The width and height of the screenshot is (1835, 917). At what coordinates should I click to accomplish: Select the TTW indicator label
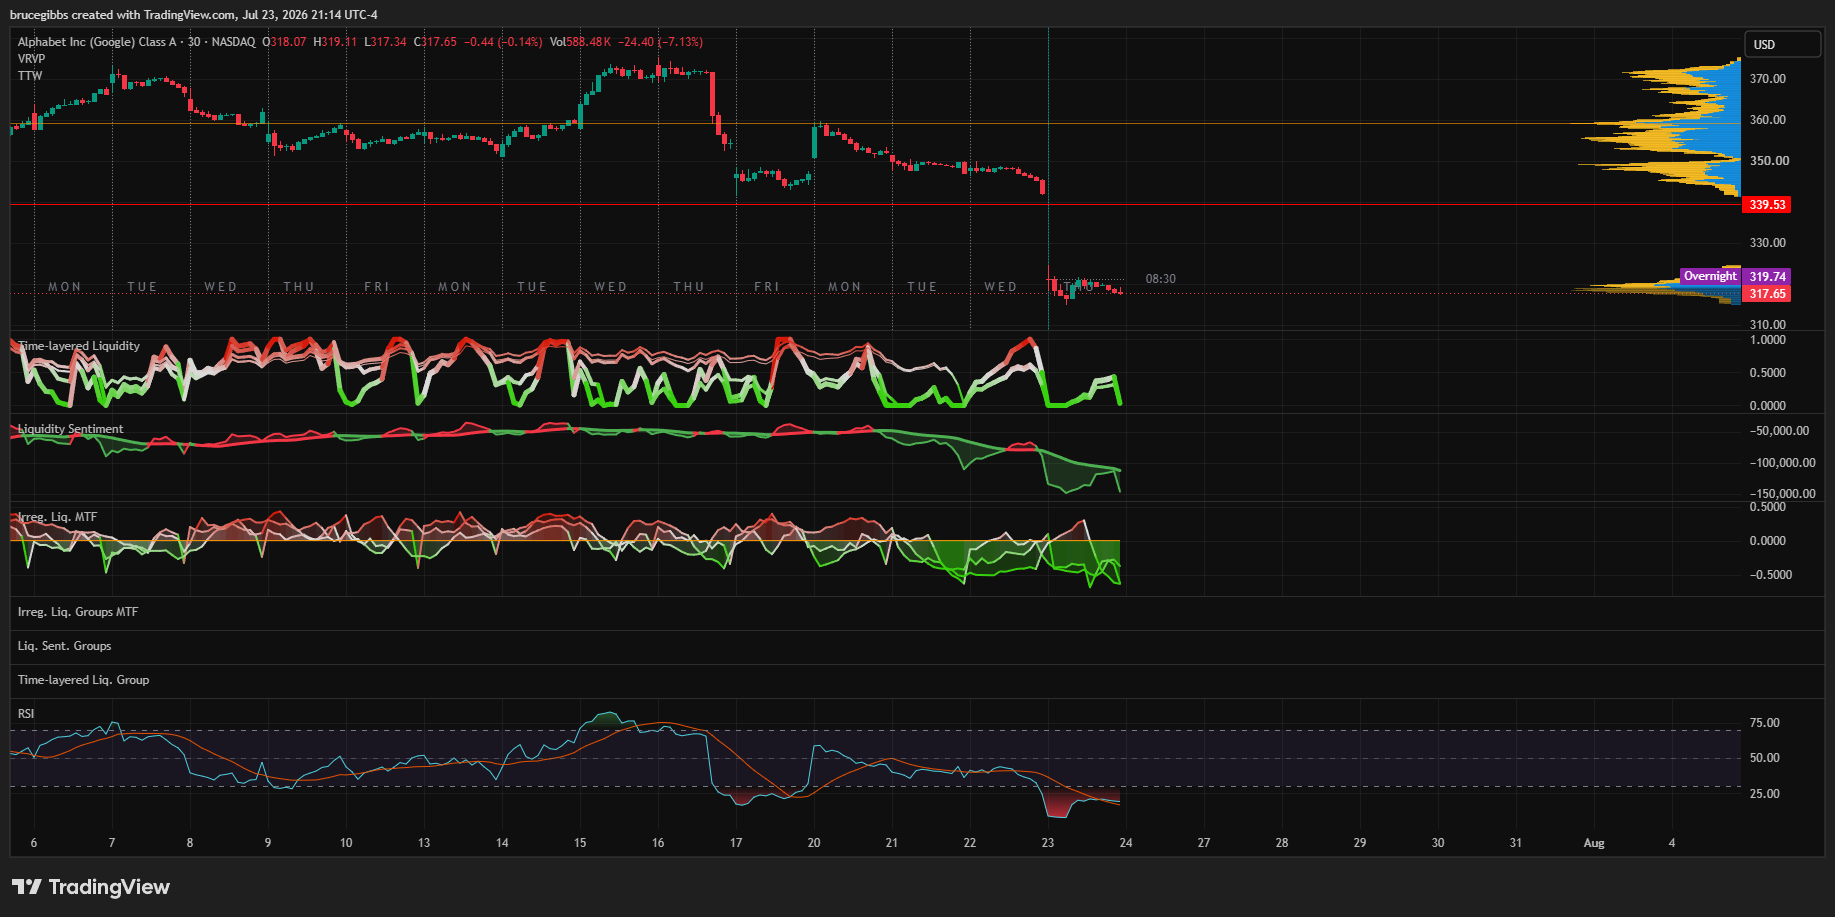[x=30, y=76]
